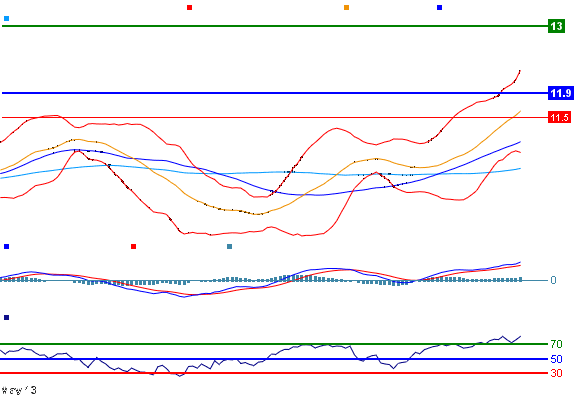Click the MACD zero level label
Image resolution: width=577 pixels, height=395 pixels.
click(x=553, y=280)
